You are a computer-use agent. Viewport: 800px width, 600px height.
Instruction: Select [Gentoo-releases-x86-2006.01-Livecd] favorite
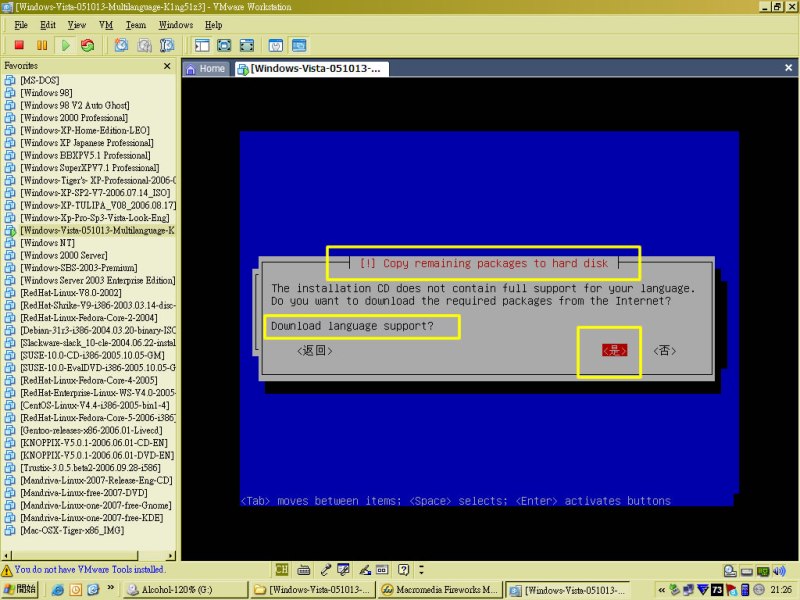coord(91,430)
